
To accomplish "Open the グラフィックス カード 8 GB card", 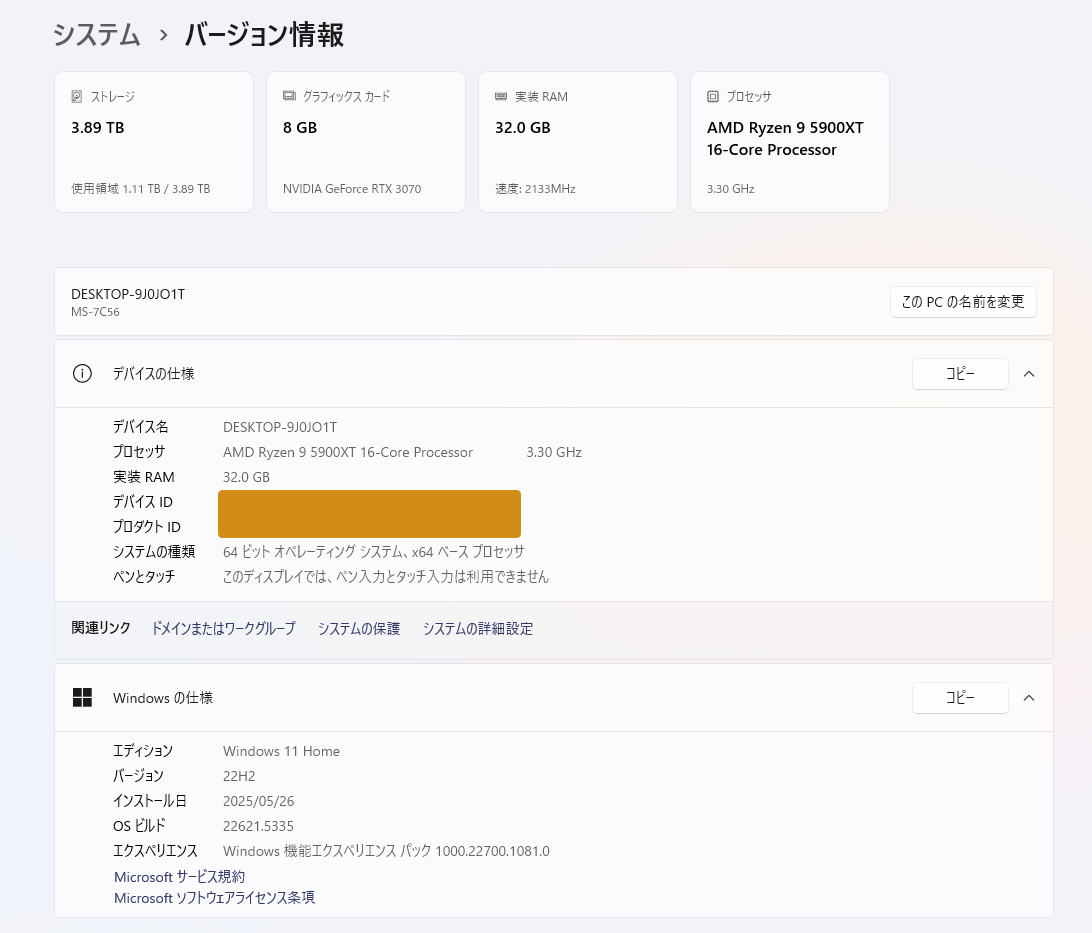I will coord(366,142).
